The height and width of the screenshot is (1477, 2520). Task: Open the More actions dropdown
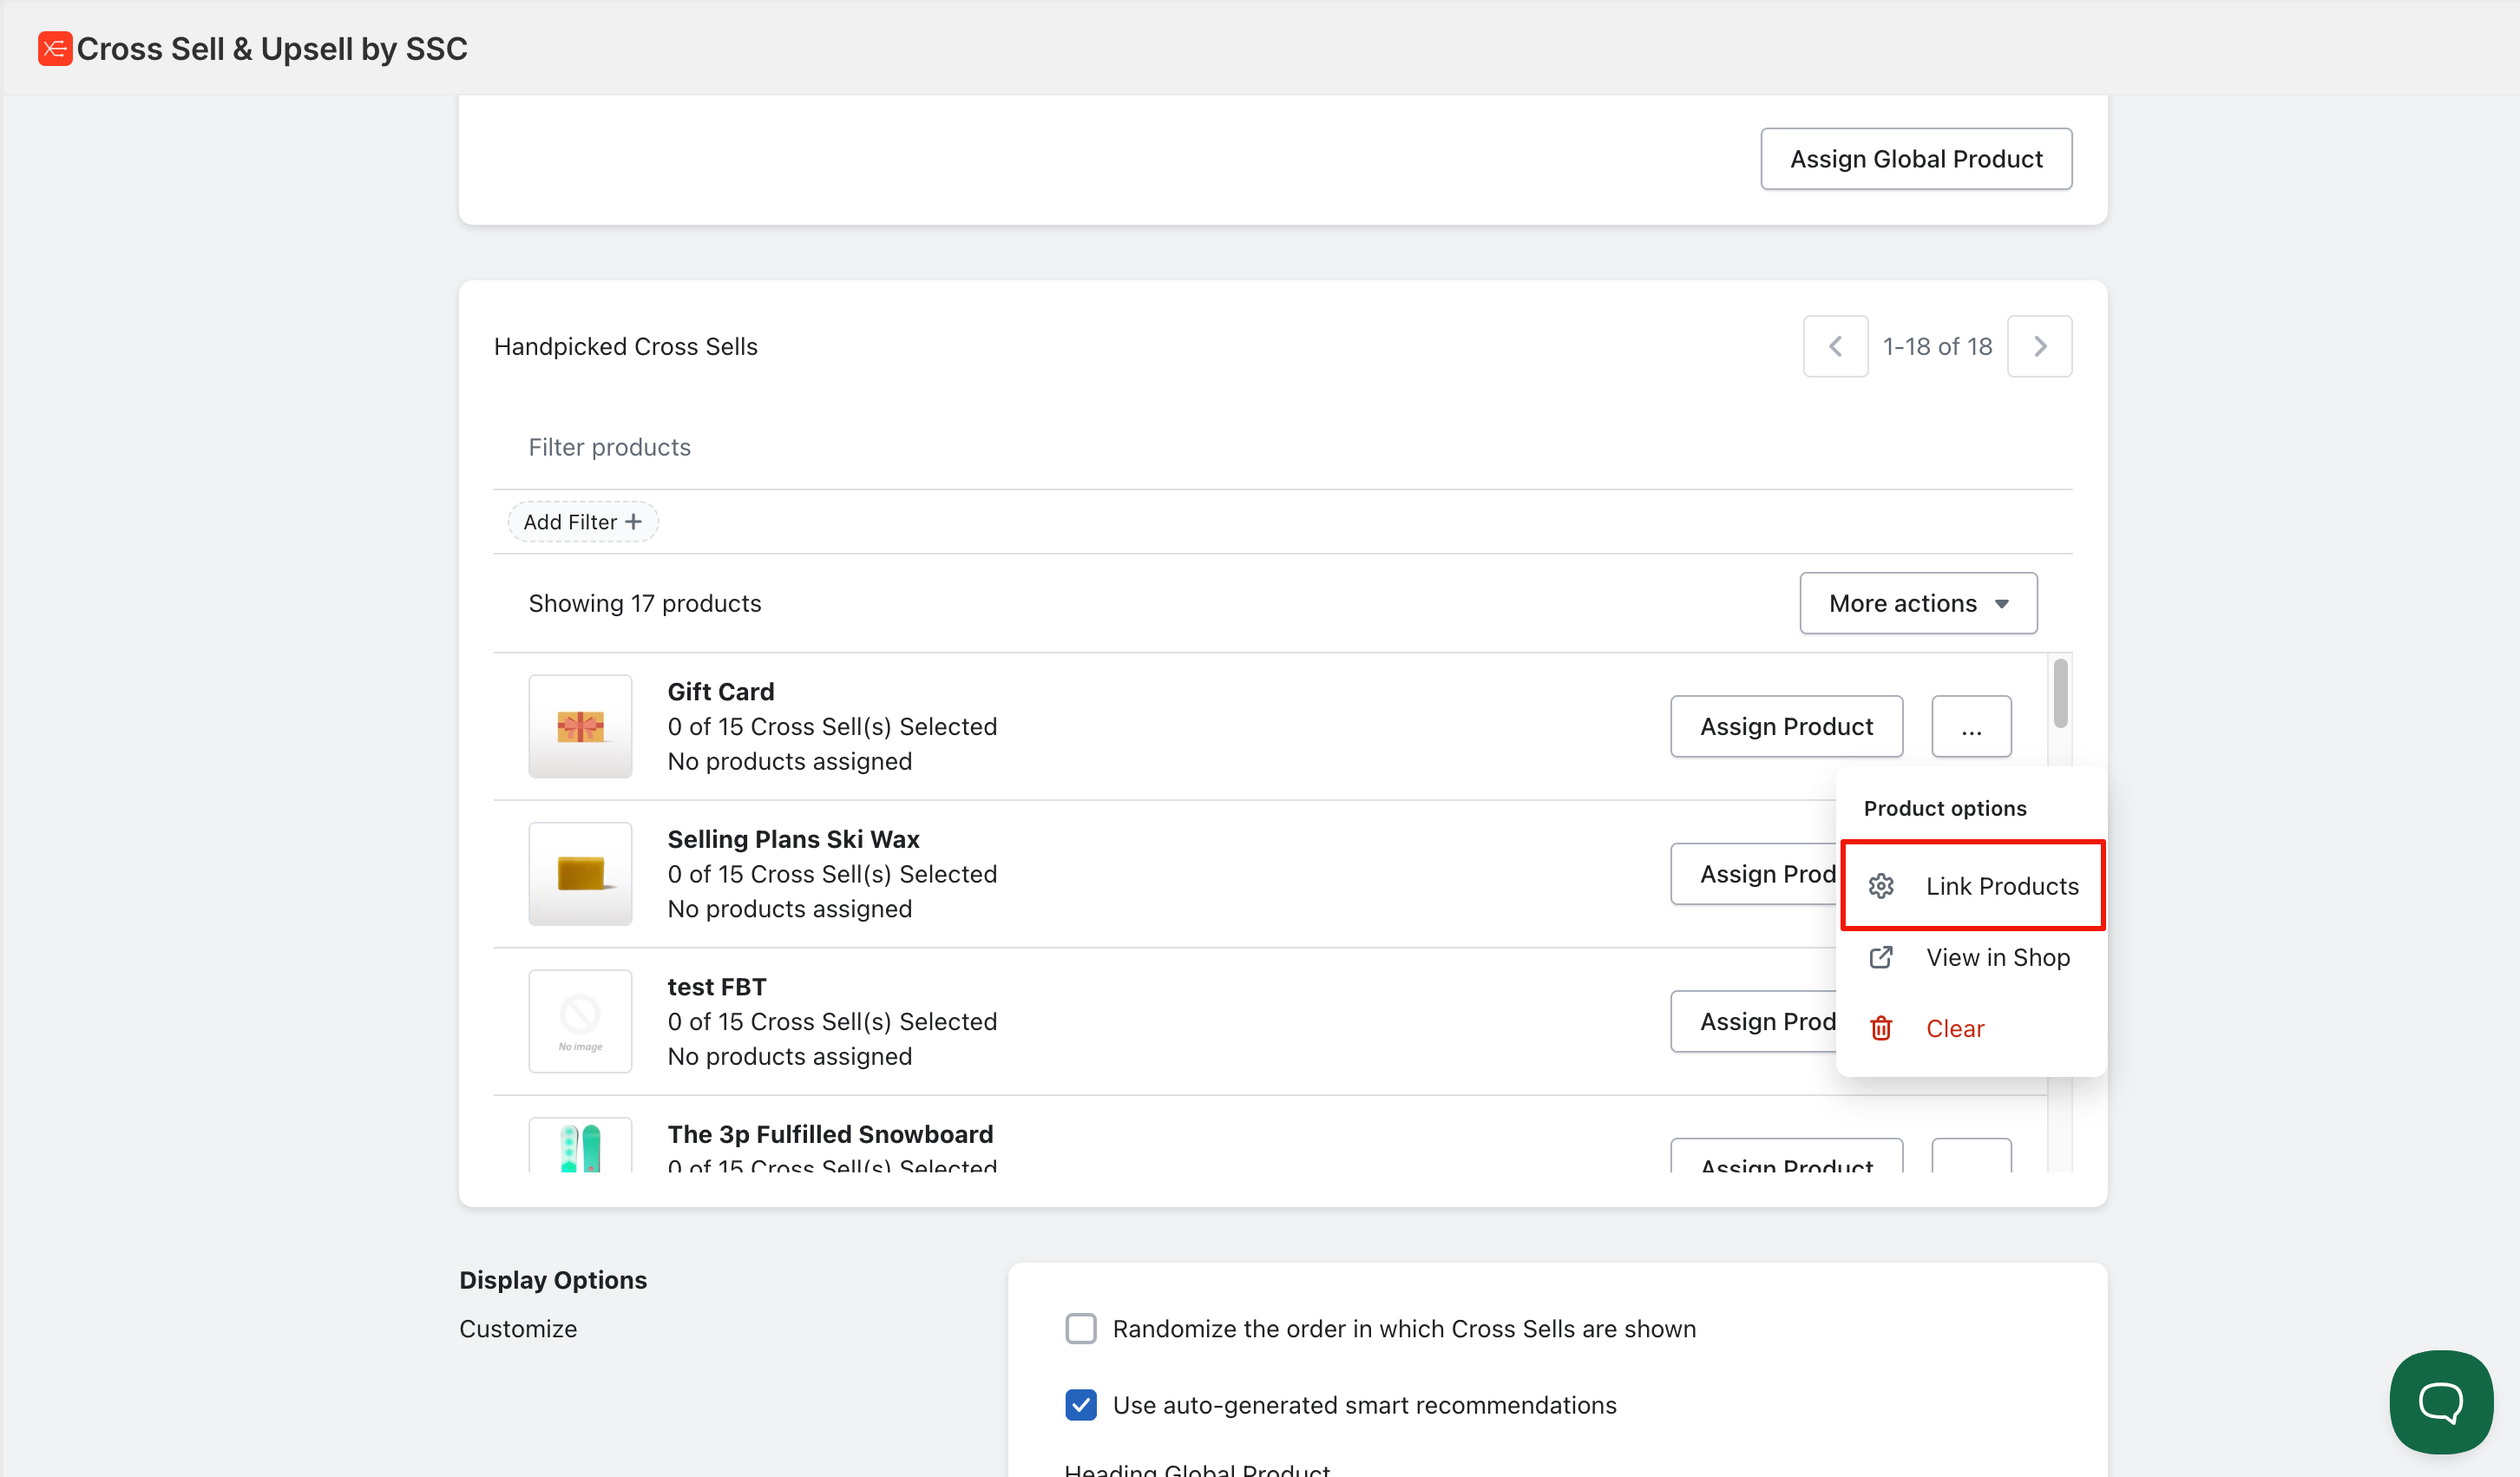1917,603
